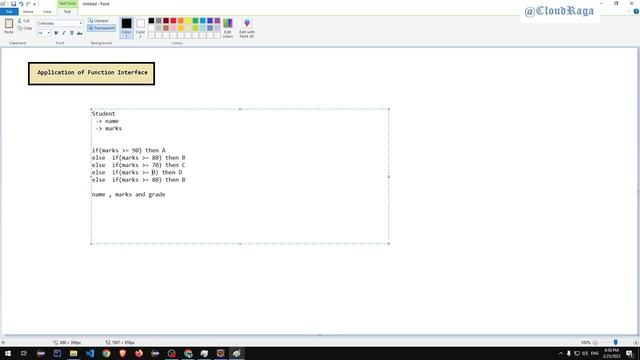
Task: Open Firefox from the taskbar
Action: (x=139, y=353)
